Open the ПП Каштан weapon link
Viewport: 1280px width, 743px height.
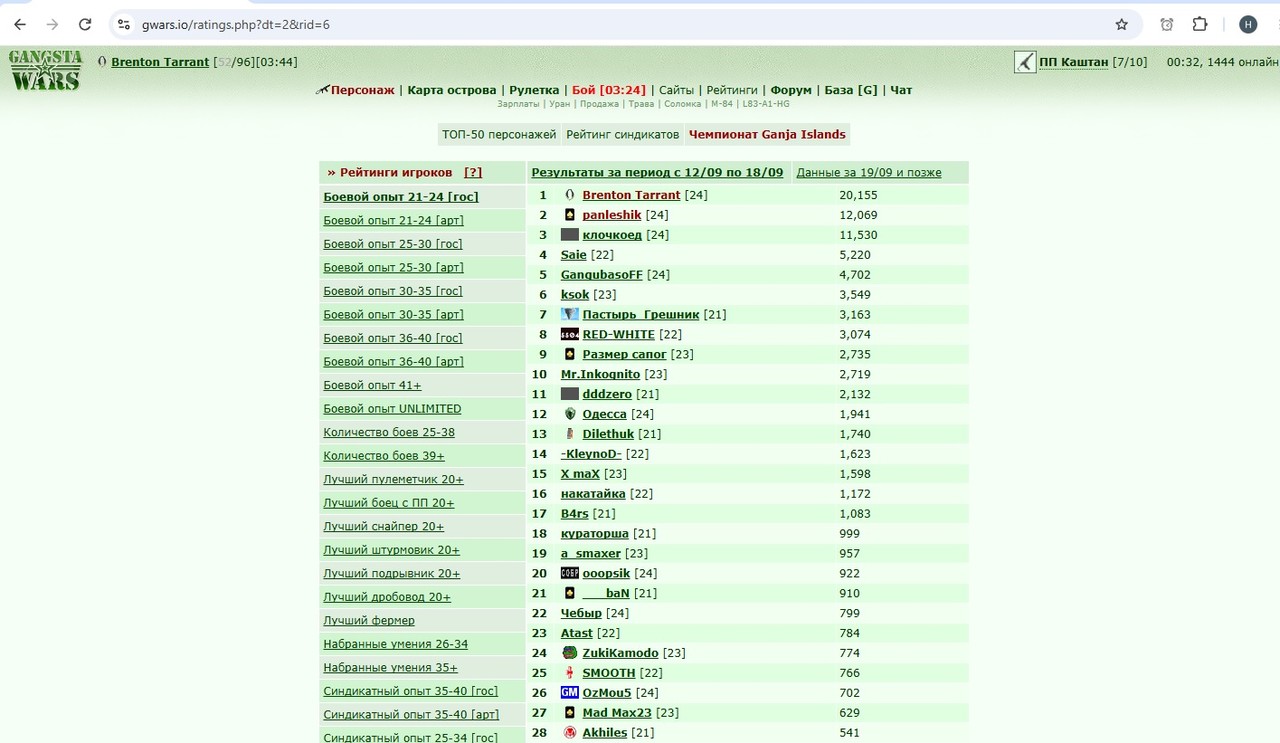(x=1073, y=62)
